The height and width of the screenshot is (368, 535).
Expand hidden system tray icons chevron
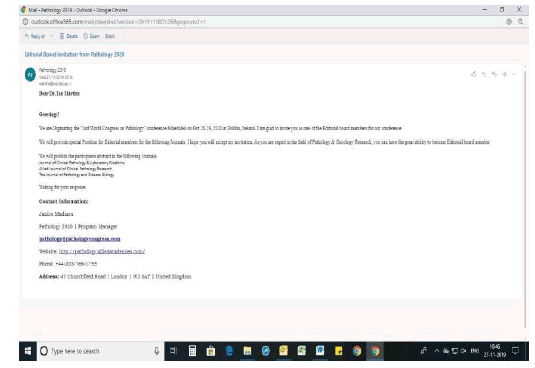(x=437, y=351)
